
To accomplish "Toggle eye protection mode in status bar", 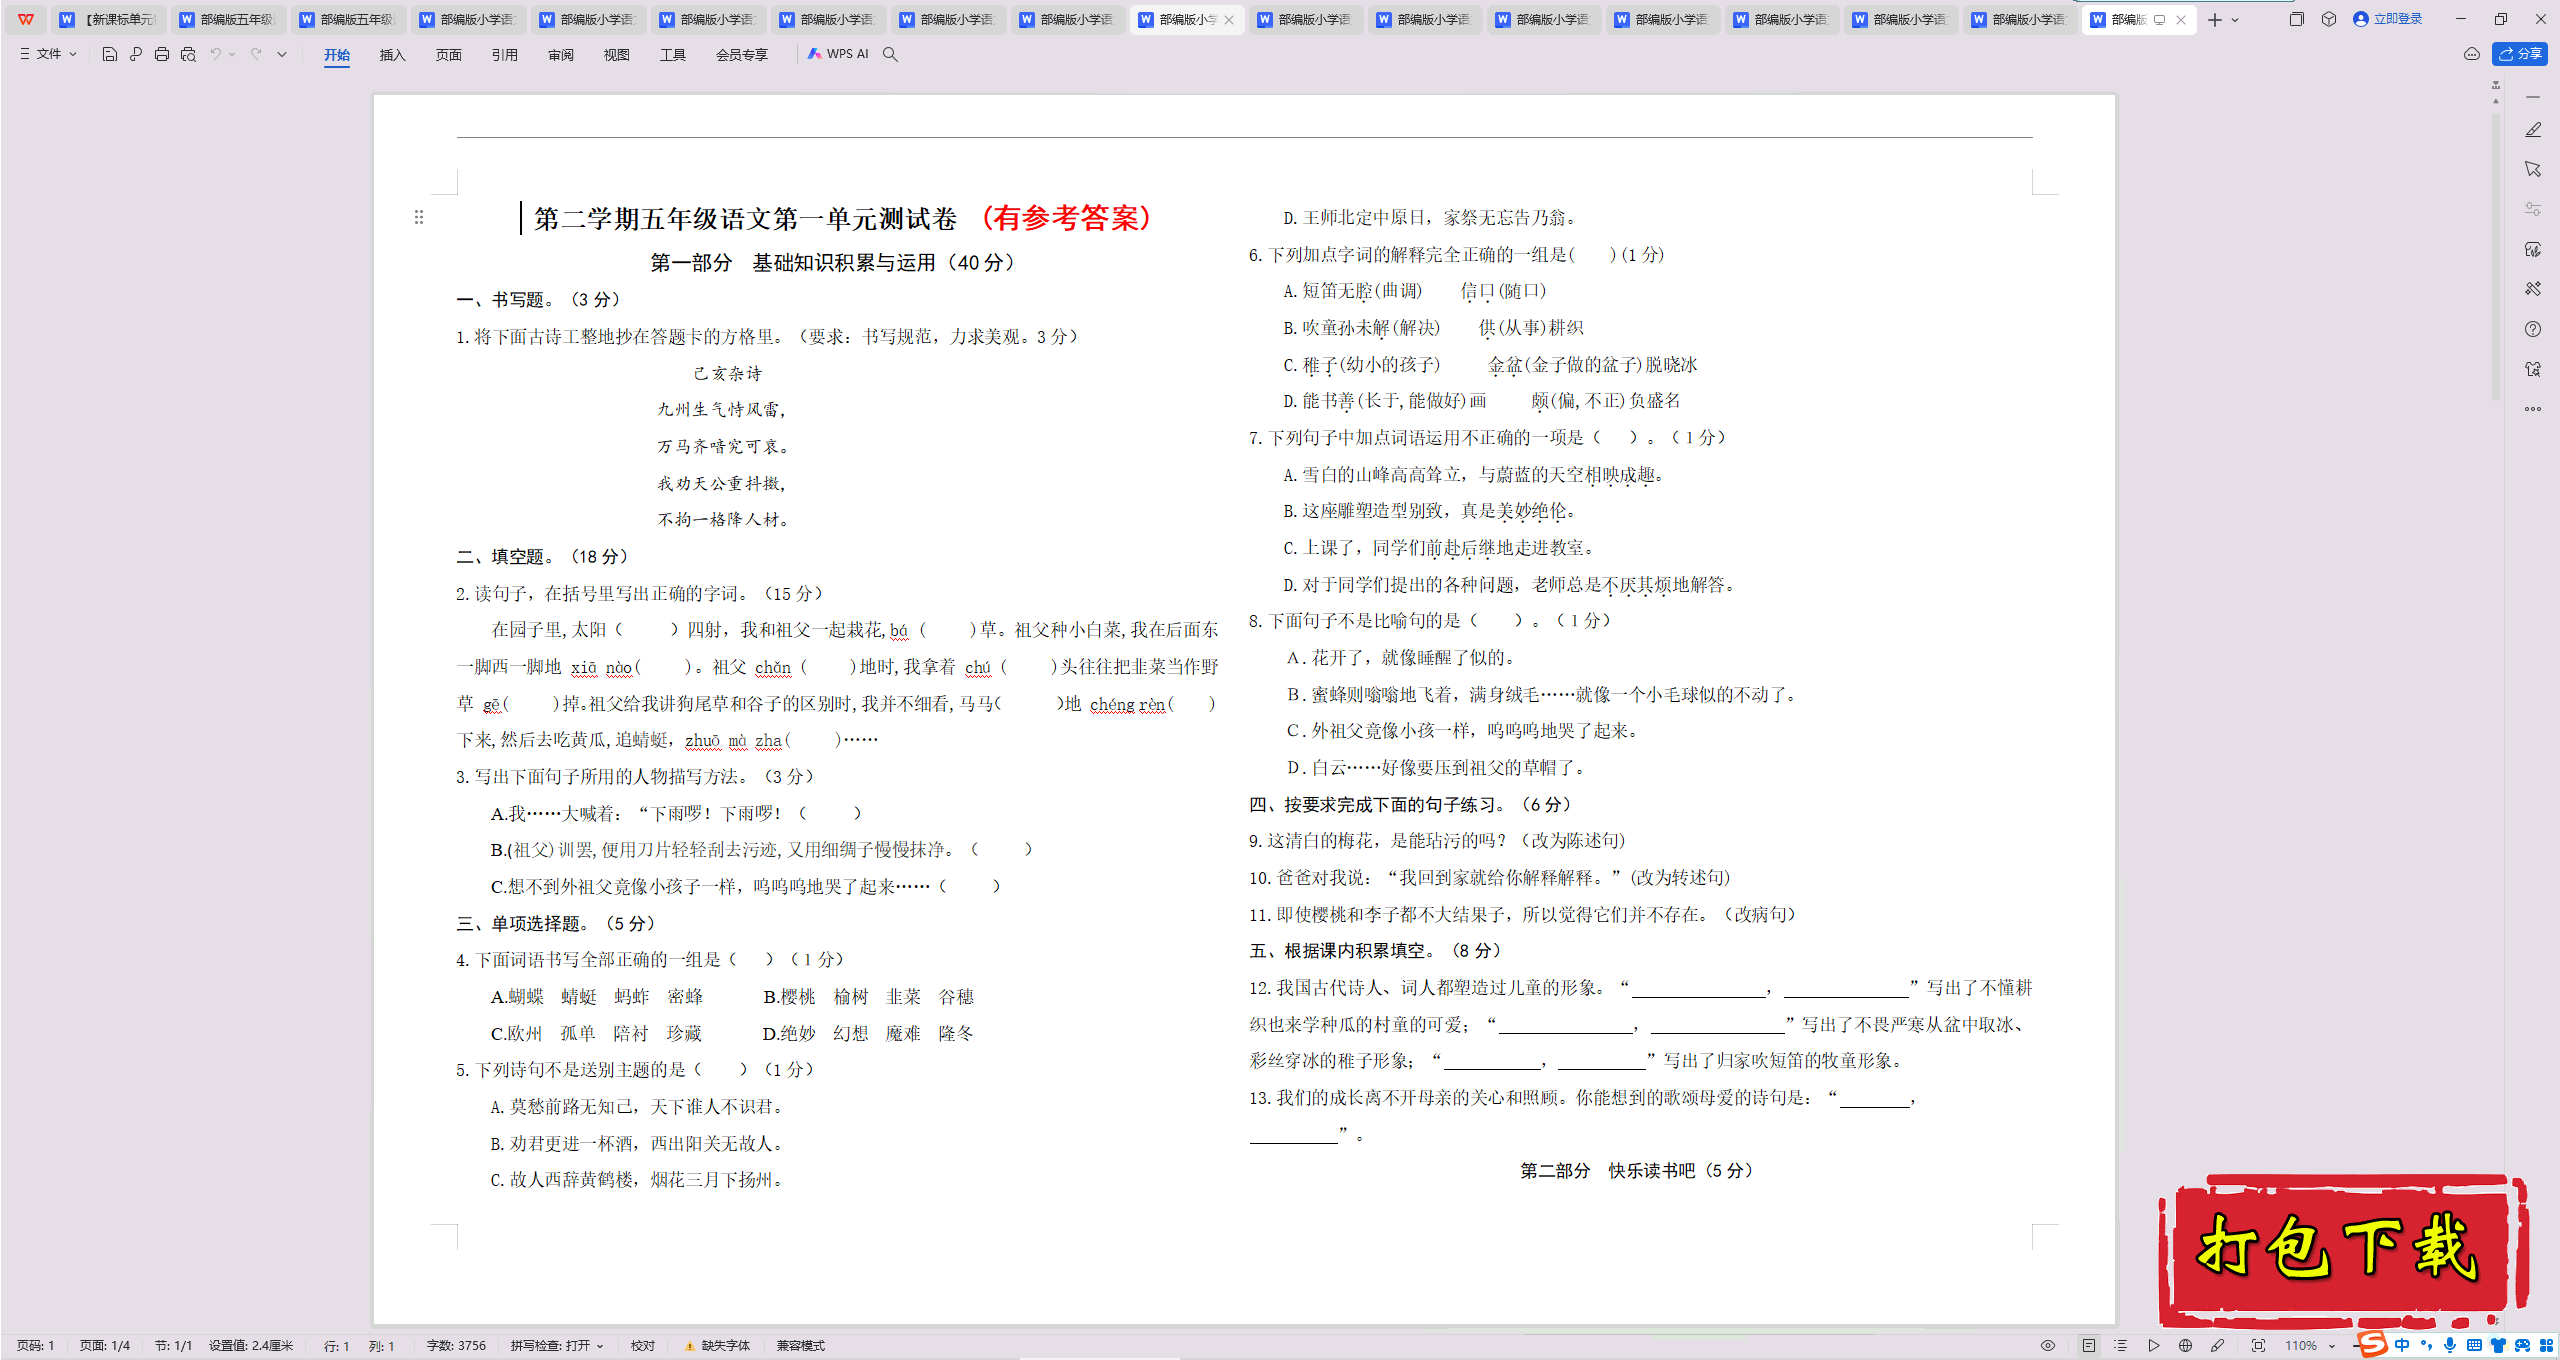I will coord(2048,1346).
